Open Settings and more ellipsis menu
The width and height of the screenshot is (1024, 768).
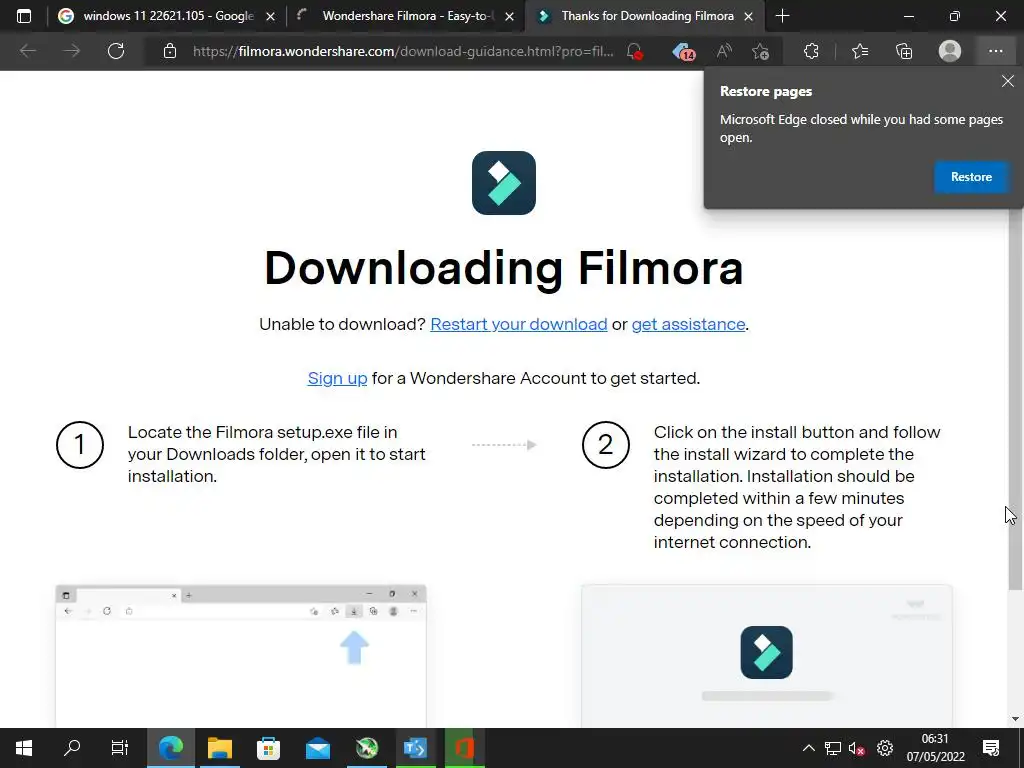coord(995,51)
